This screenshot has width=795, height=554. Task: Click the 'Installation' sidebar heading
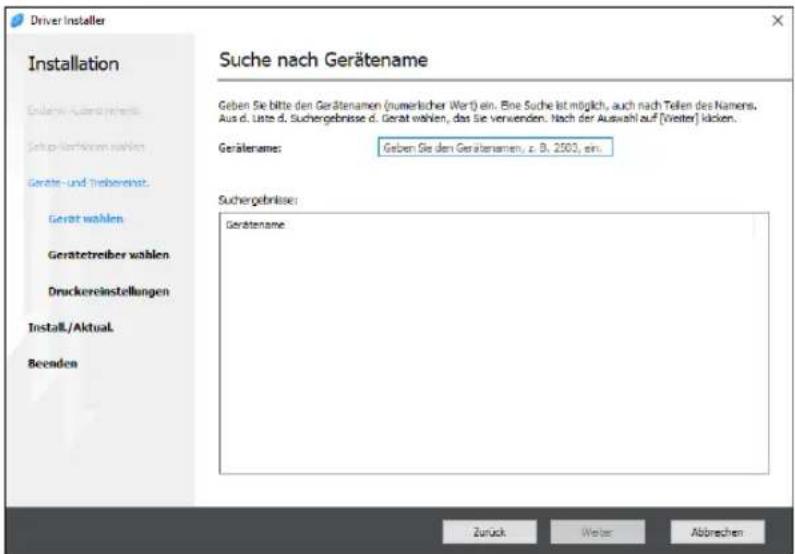tap(74, 64)
